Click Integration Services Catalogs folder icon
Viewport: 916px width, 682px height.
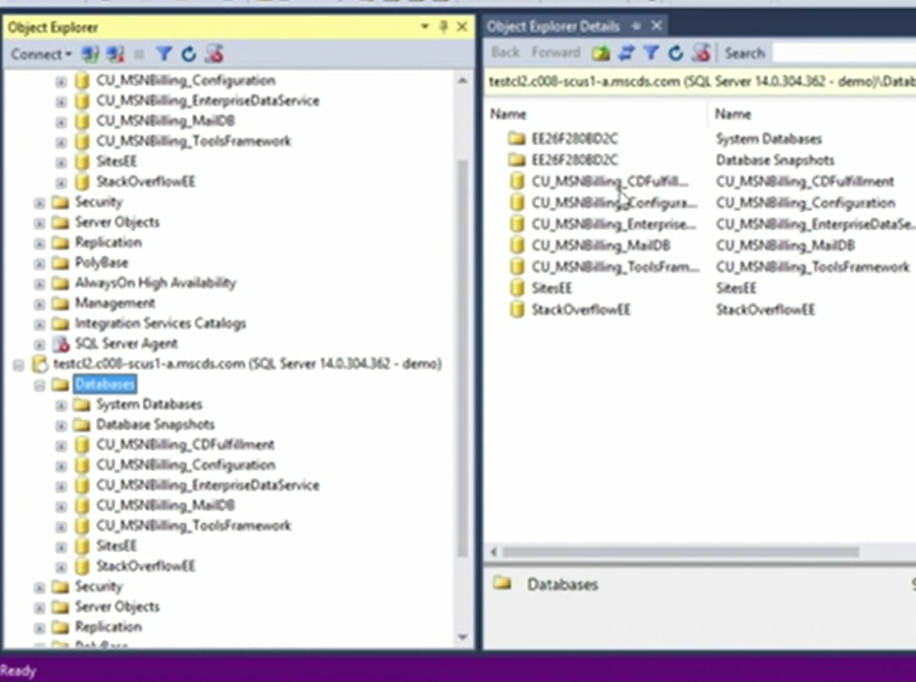60,323
